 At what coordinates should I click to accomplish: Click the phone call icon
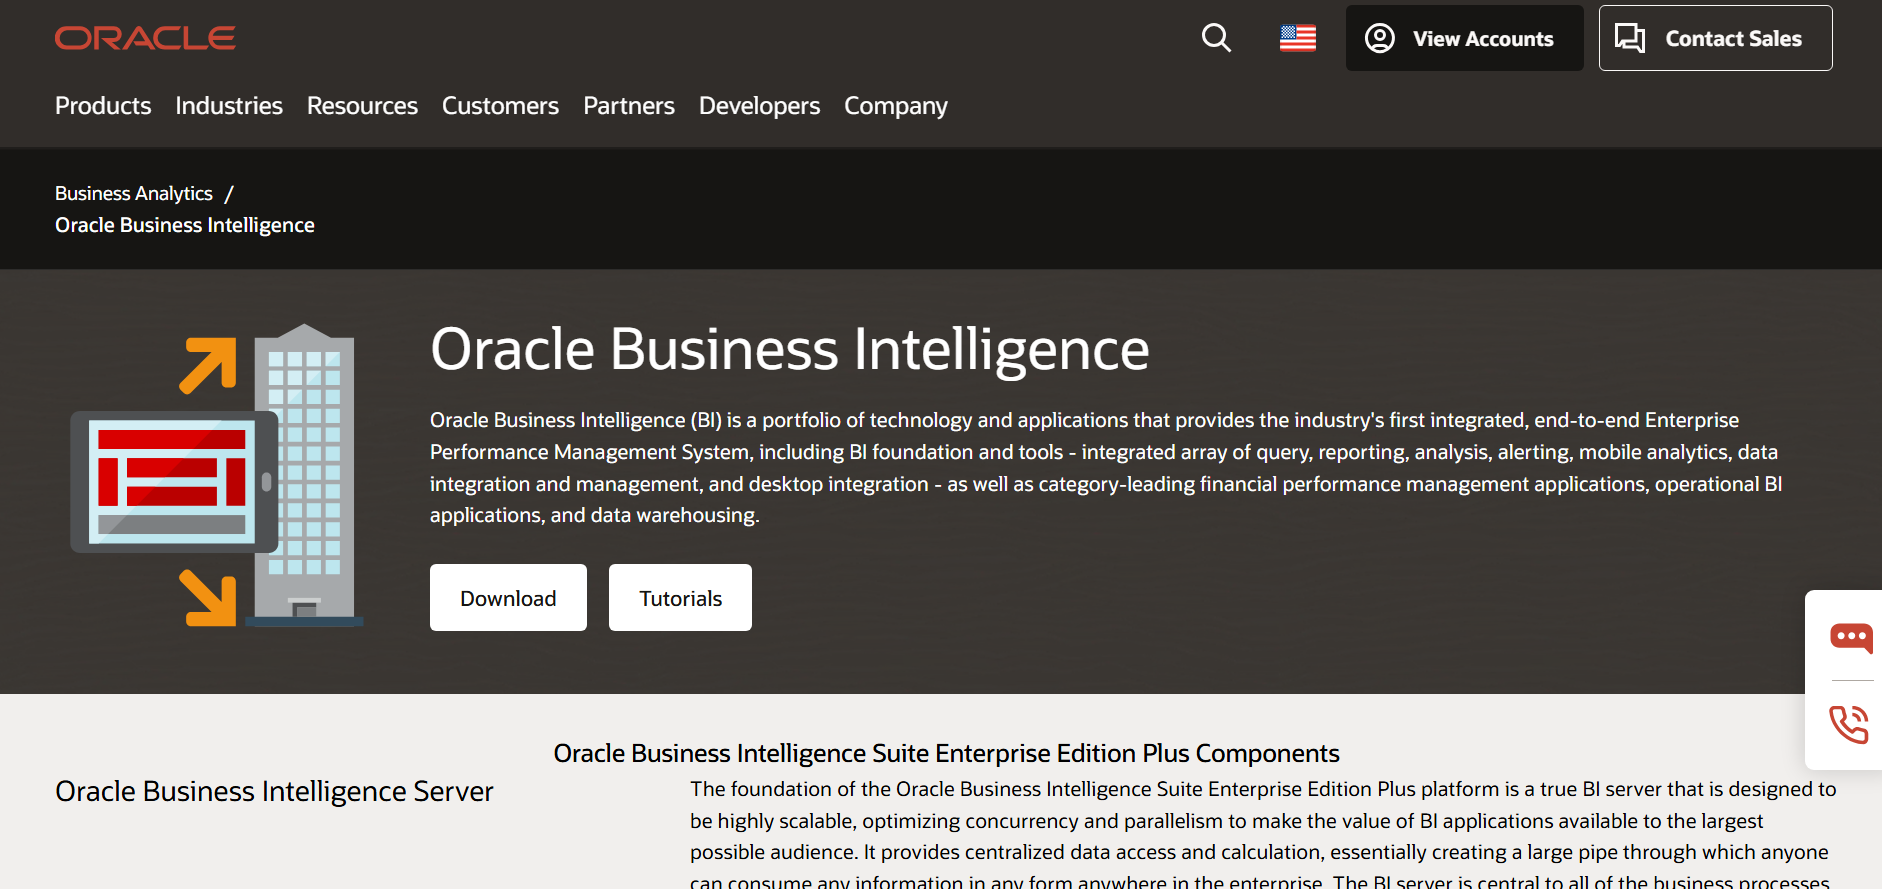[1849, 724]
